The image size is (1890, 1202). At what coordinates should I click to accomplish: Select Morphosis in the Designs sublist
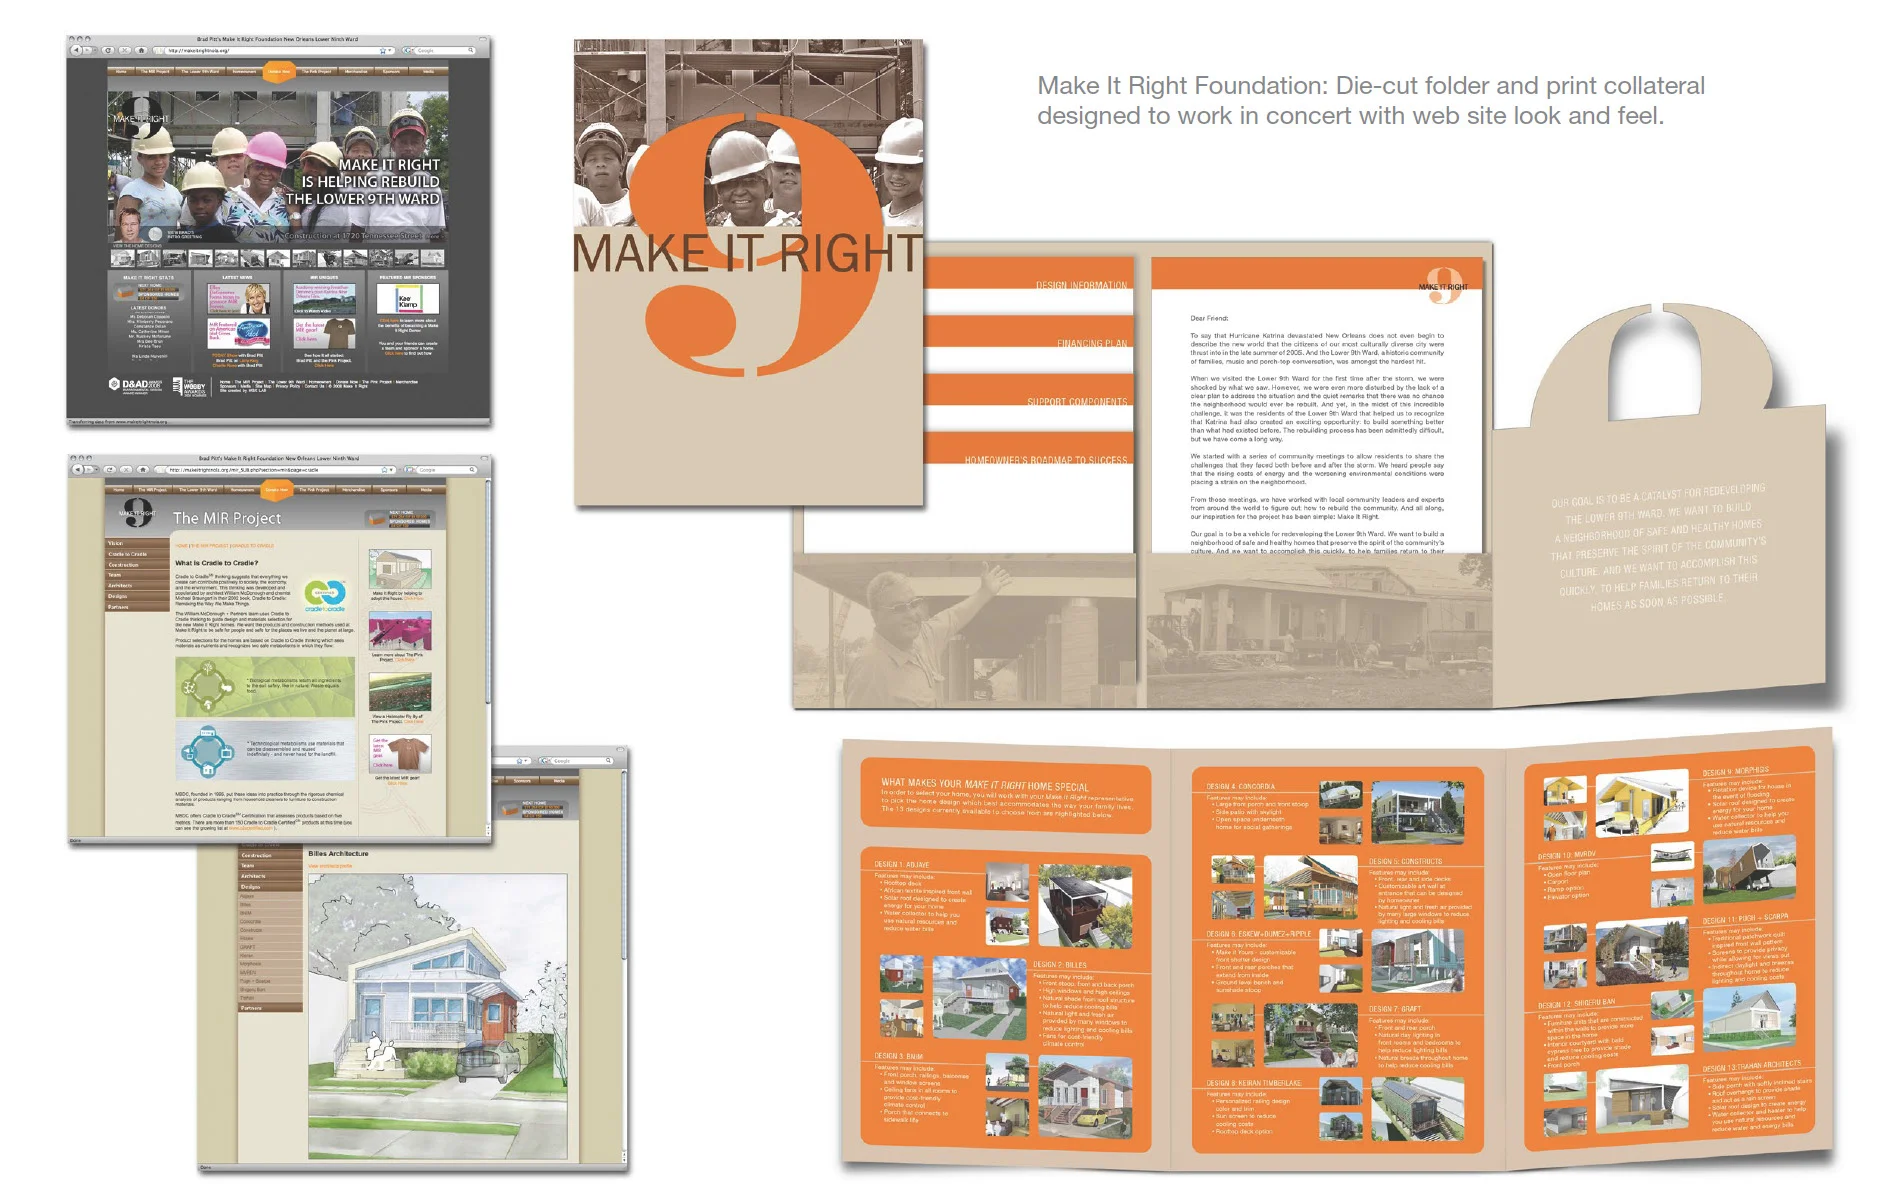click(270, 964)
